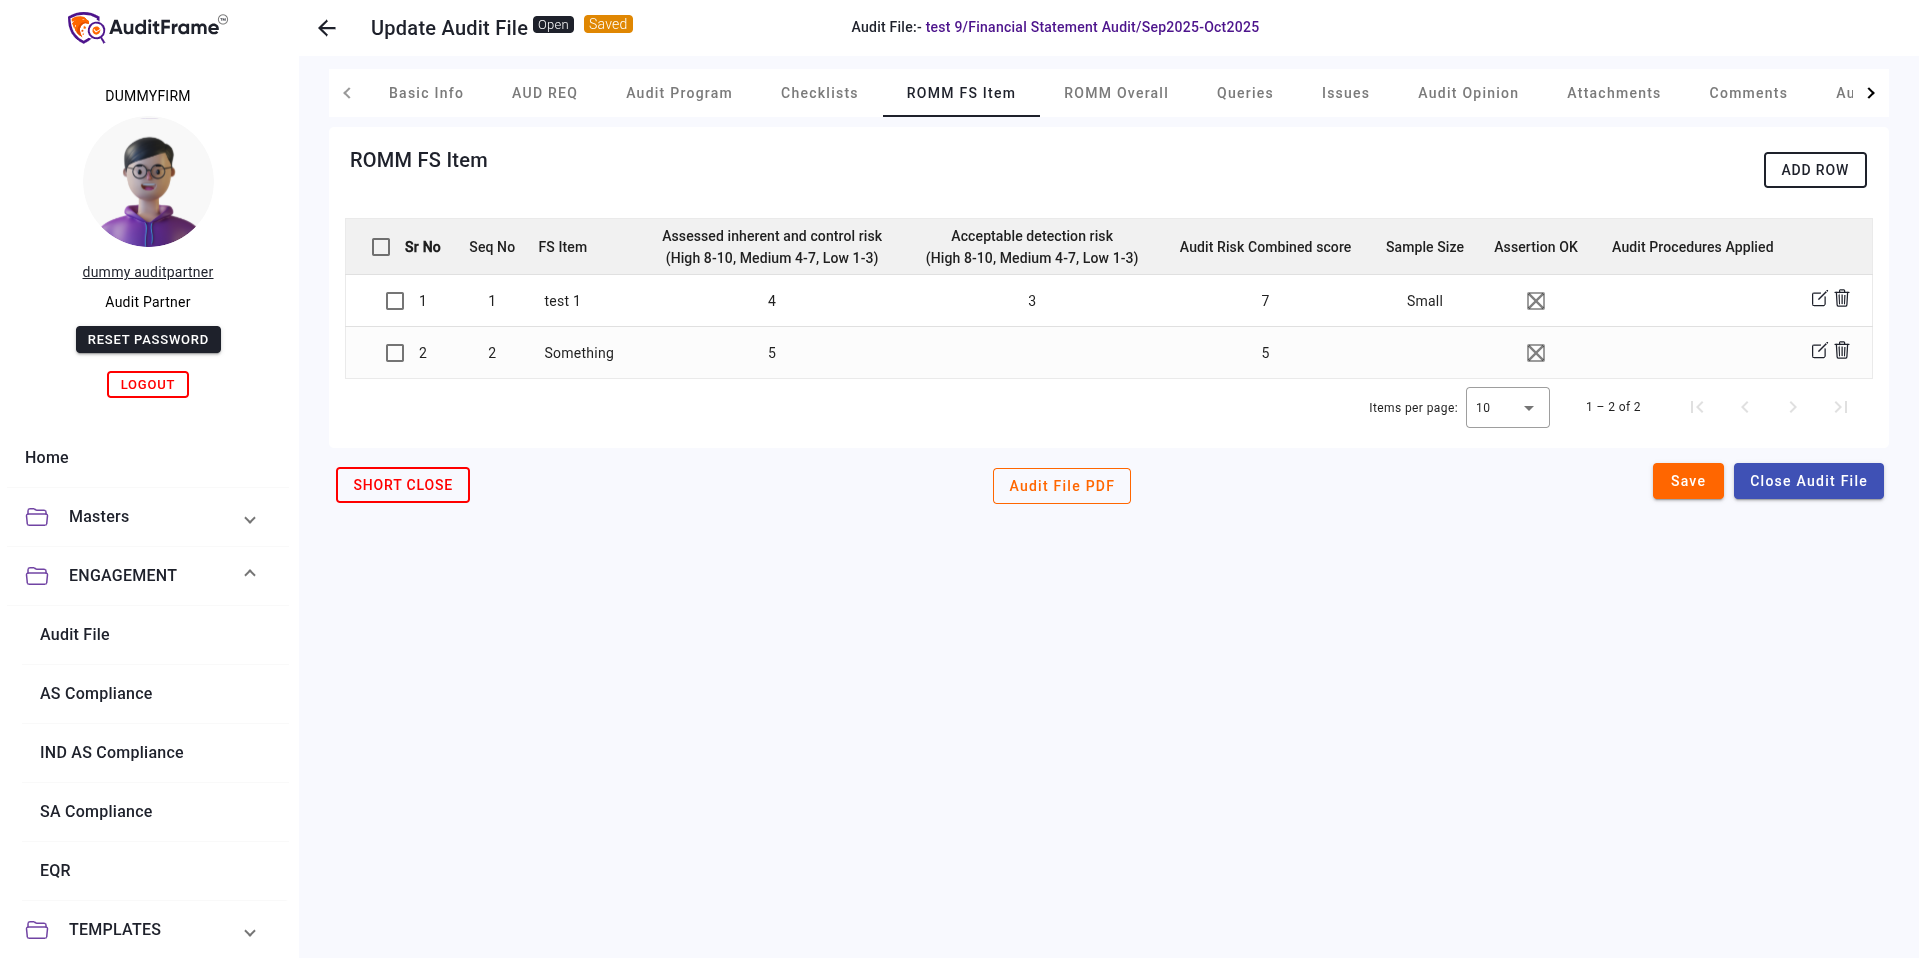The image size is (1919, 958).
Task: Click the ADD ROW button
Action: point(1814,170)
